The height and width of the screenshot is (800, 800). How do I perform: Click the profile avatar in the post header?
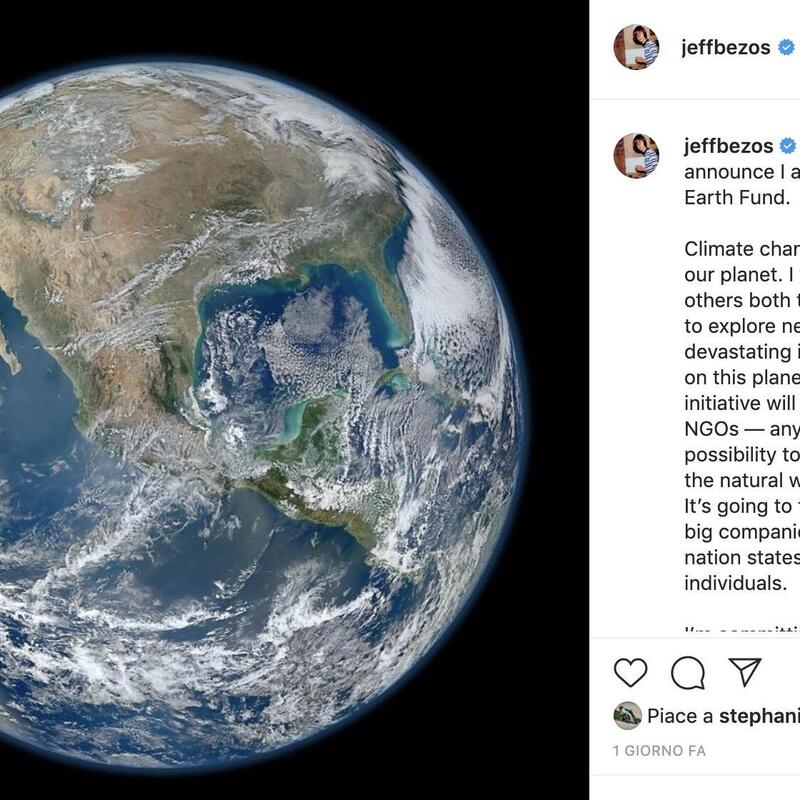(636, 48)
